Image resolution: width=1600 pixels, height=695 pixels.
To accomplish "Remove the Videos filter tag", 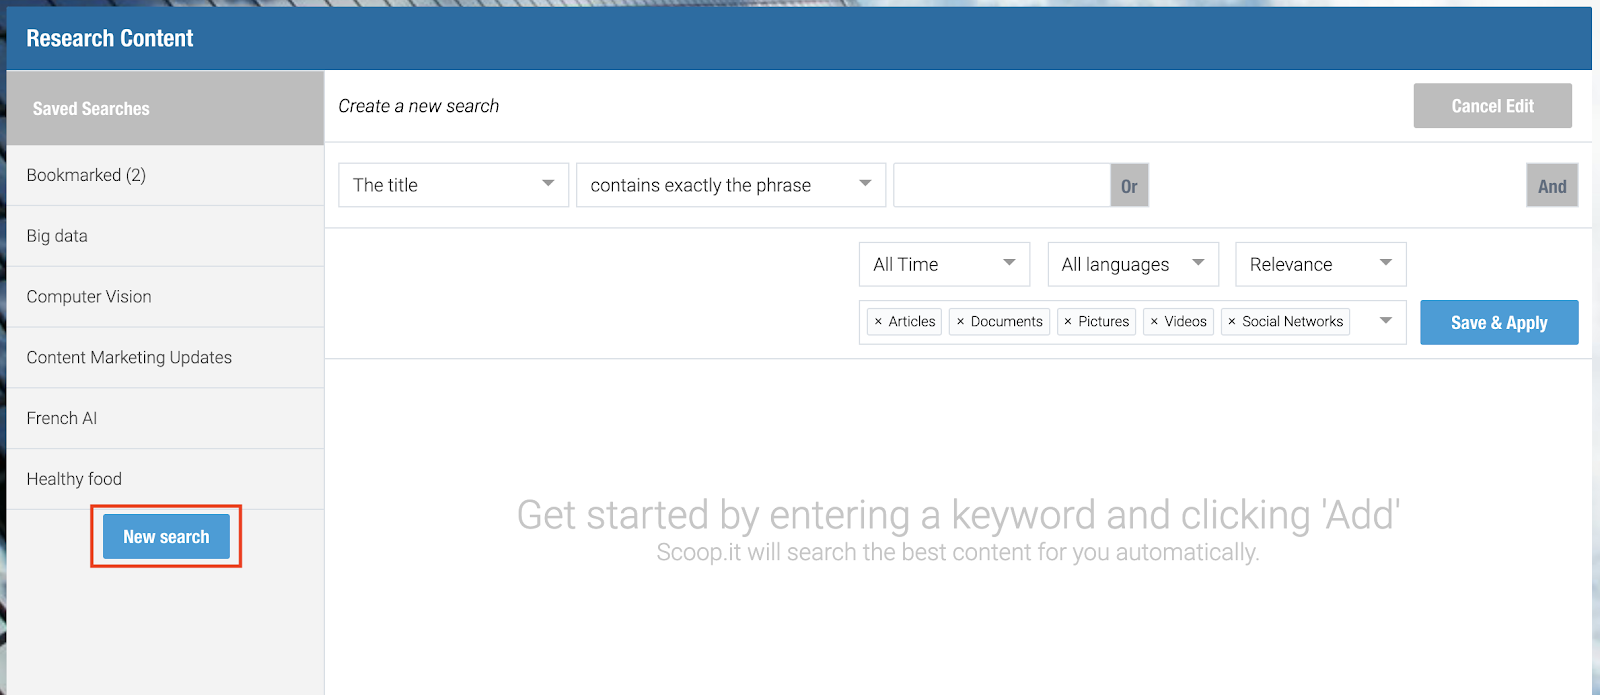I will click(1154, 322).
